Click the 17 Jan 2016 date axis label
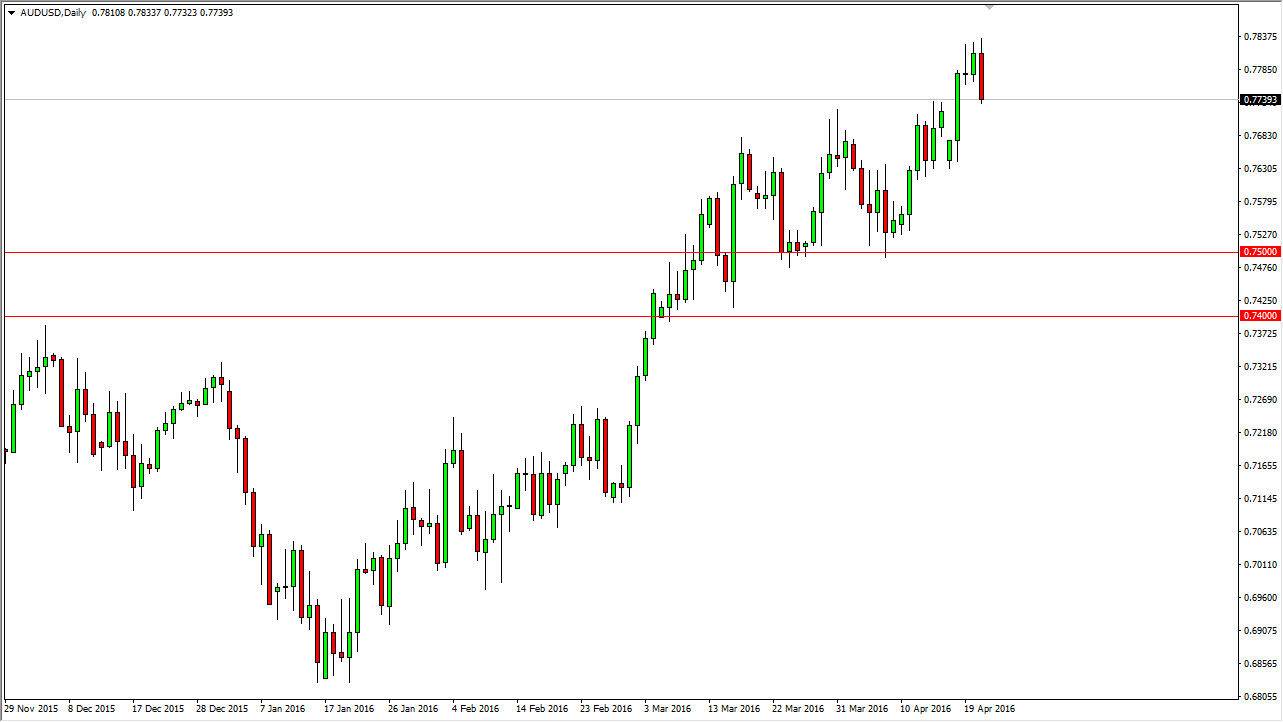This screenshot has width=1283, height=722. (x=348, y=707)
